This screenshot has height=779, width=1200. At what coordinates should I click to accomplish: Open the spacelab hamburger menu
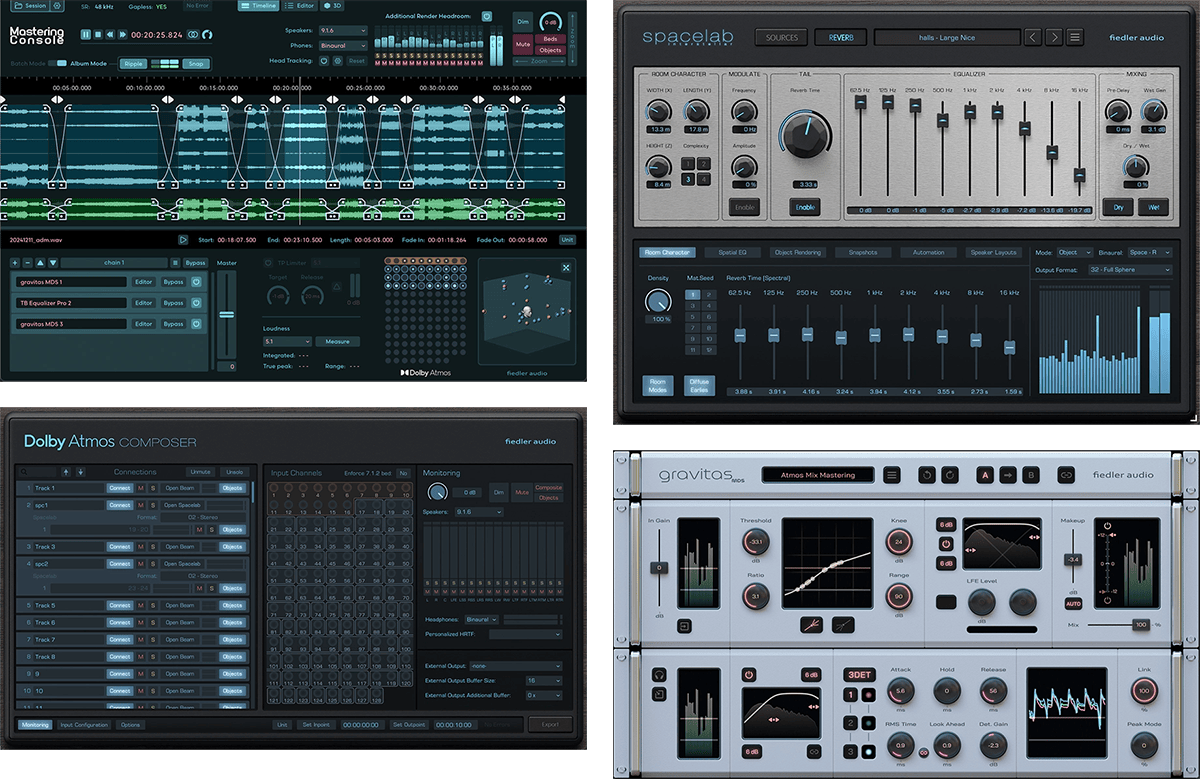(1075, 38)
